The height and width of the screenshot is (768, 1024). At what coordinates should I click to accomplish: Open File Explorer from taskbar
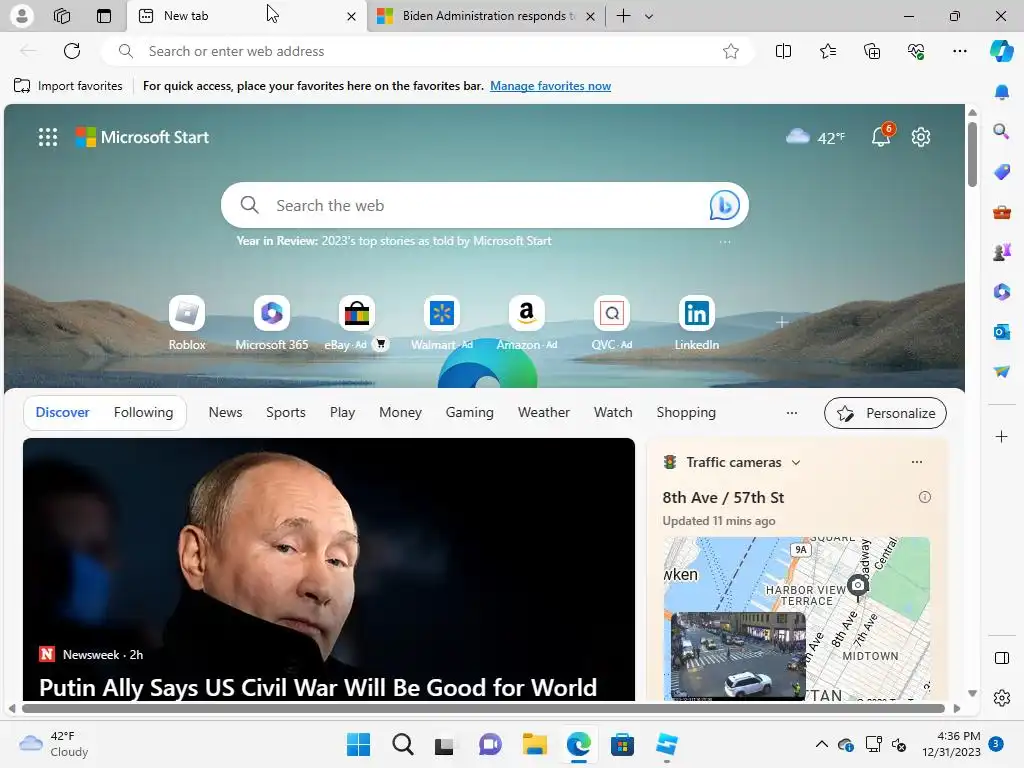pos(534,744)
